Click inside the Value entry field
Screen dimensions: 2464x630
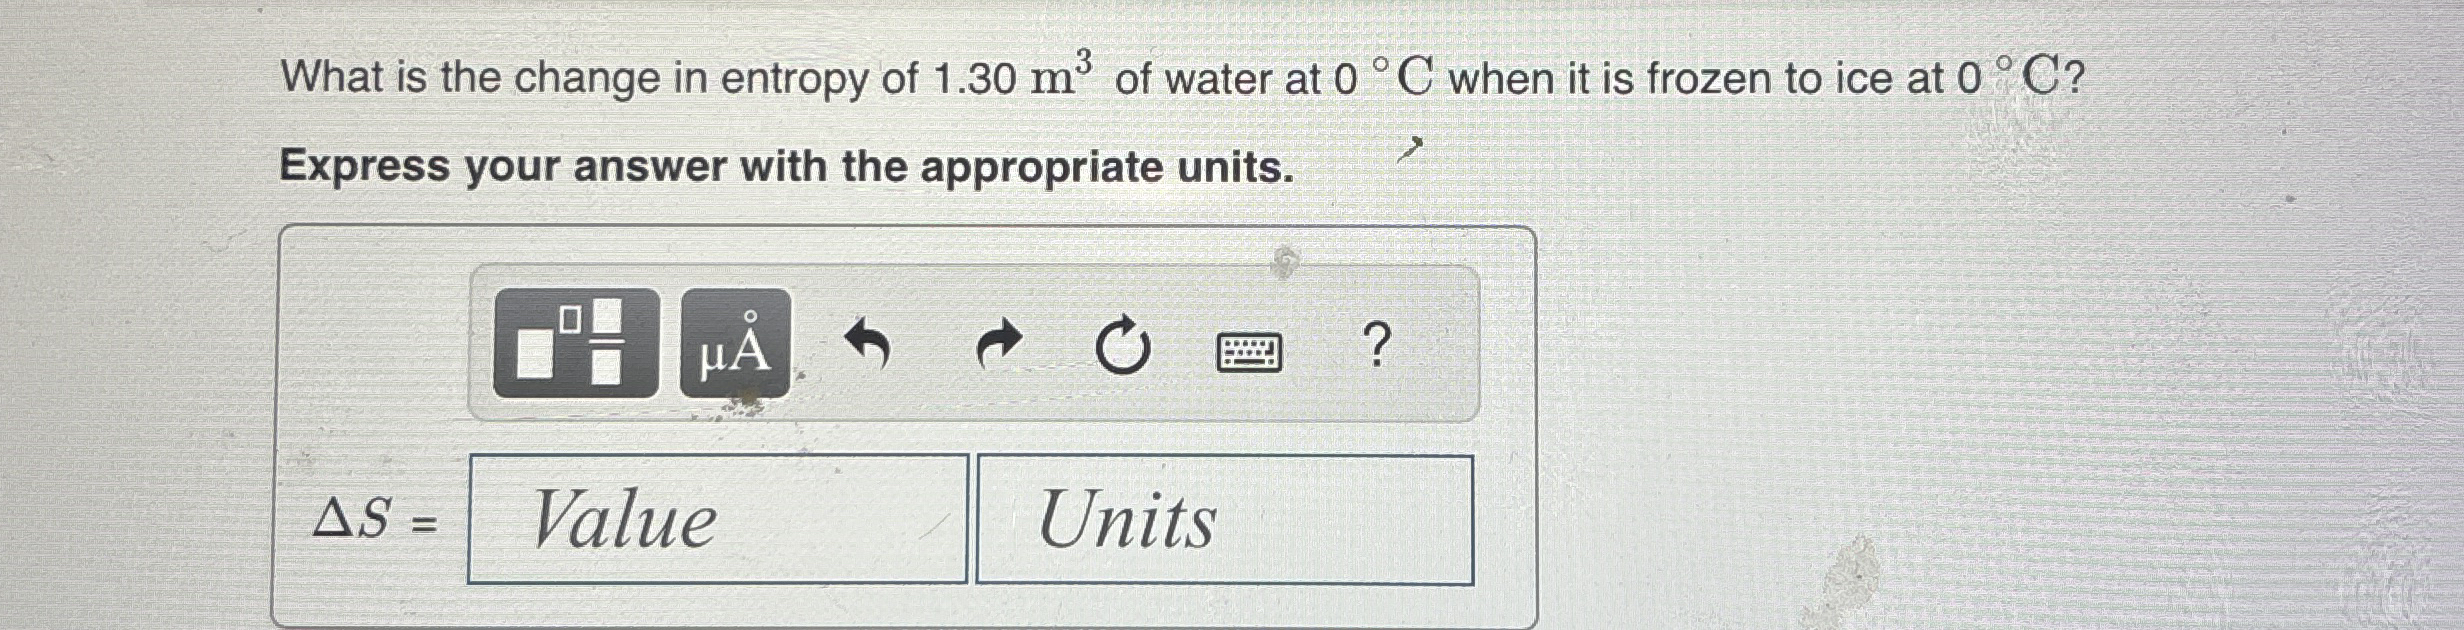(720, 518)
